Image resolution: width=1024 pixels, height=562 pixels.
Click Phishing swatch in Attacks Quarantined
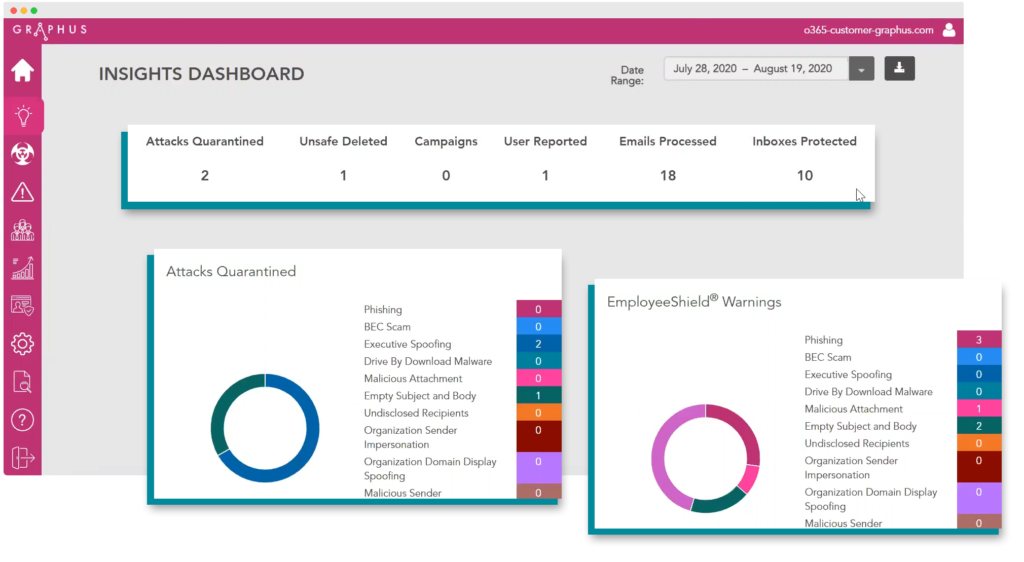pos(539,309)
